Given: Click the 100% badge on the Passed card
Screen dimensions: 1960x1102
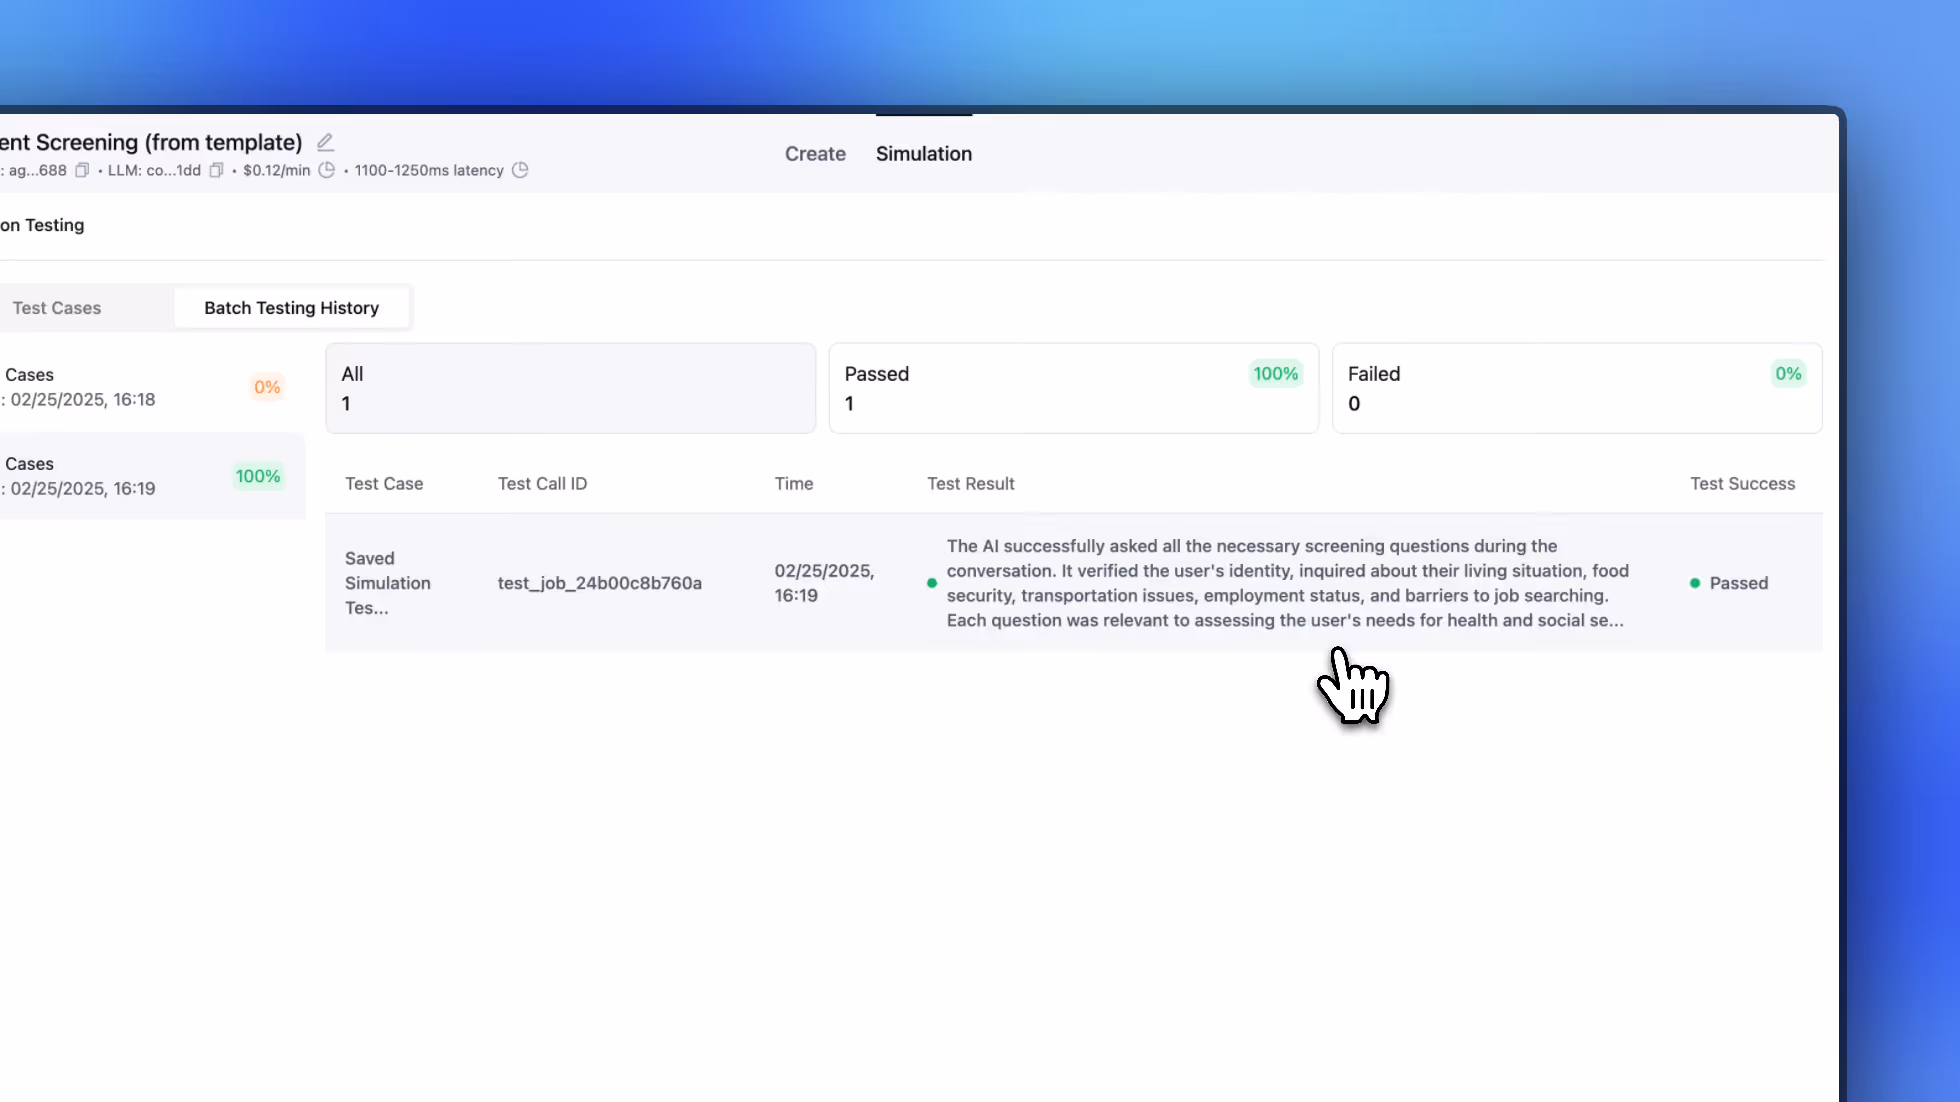Looking at the screenshot, I should coord(1275,374).
